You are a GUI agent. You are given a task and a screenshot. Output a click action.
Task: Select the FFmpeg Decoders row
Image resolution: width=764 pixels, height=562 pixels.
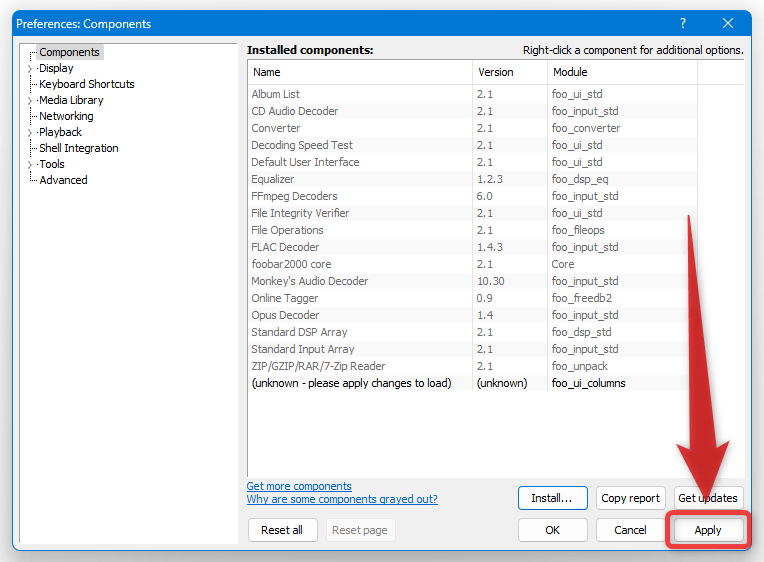473,196
